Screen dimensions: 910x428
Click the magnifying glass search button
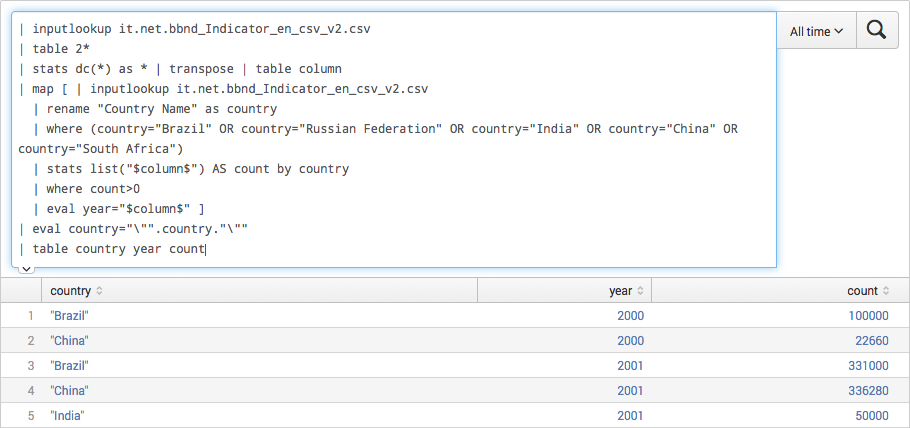[x=876, y=31]
